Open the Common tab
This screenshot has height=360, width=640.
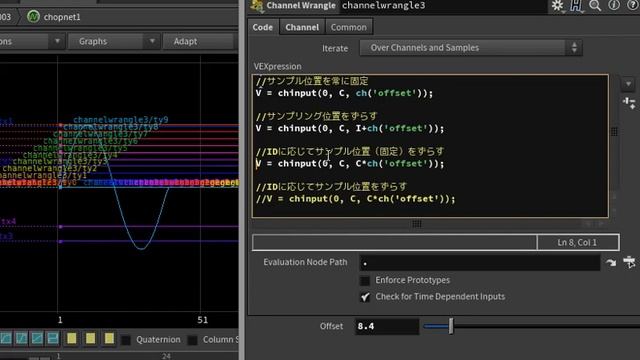pos(349,27)
